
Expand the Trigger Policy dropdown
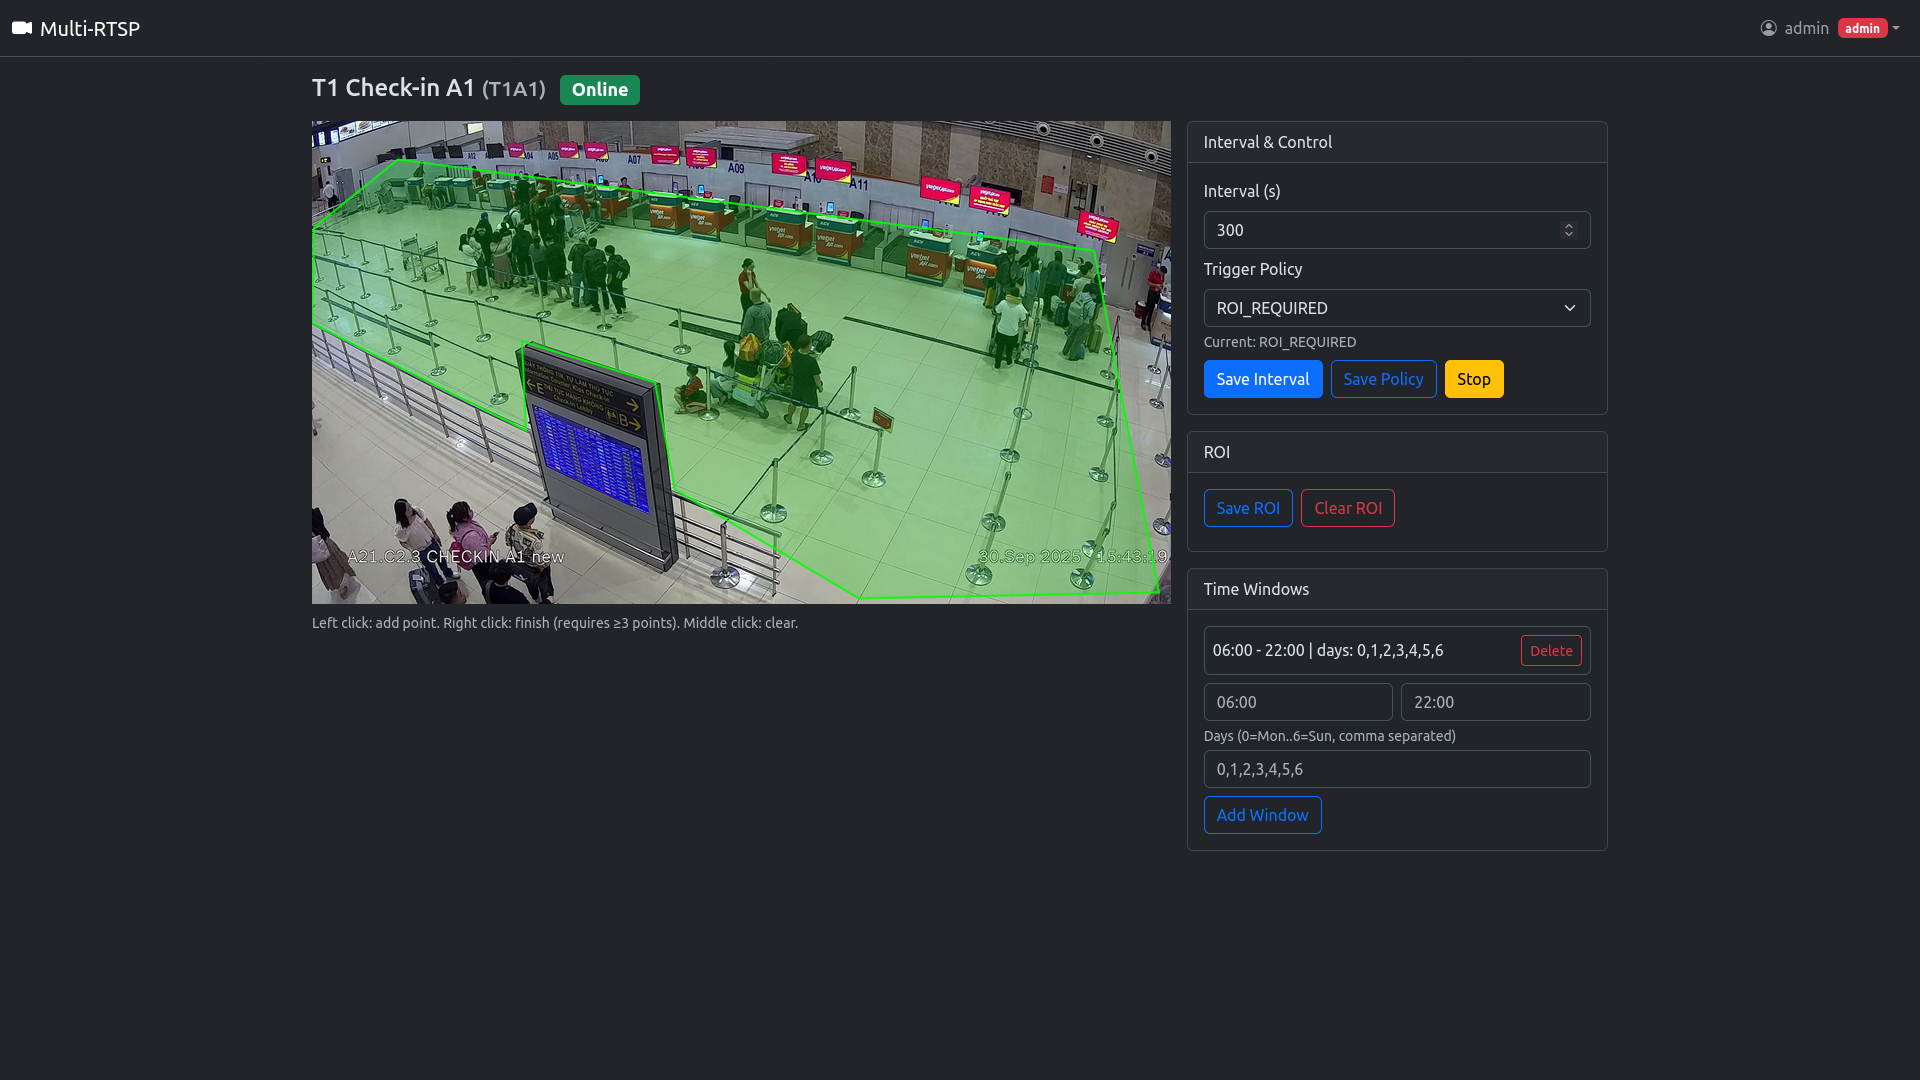1396,308
